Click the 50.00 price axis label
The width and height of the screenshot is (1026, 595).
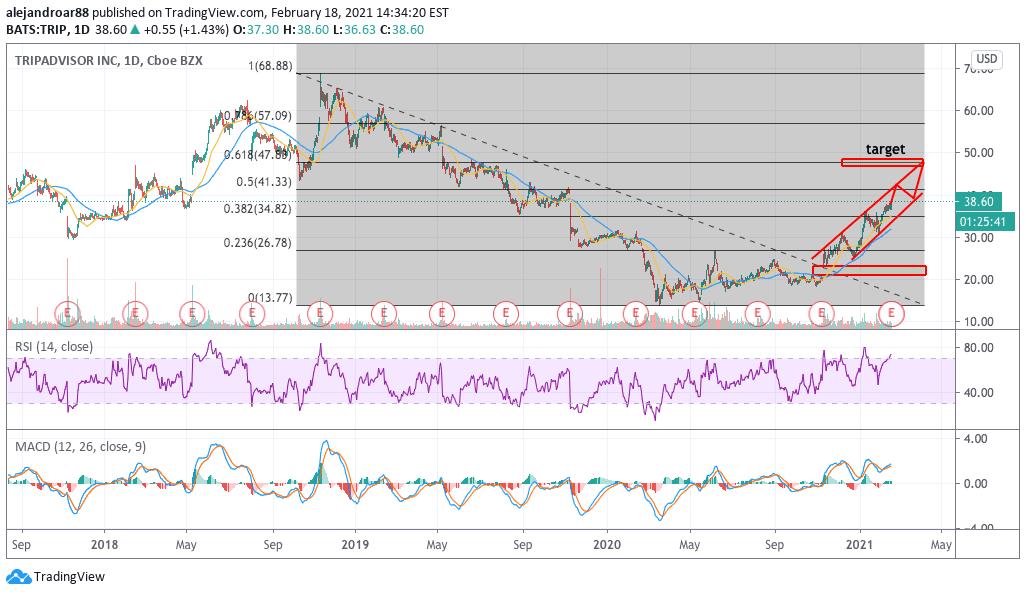(x=978, y=153)
